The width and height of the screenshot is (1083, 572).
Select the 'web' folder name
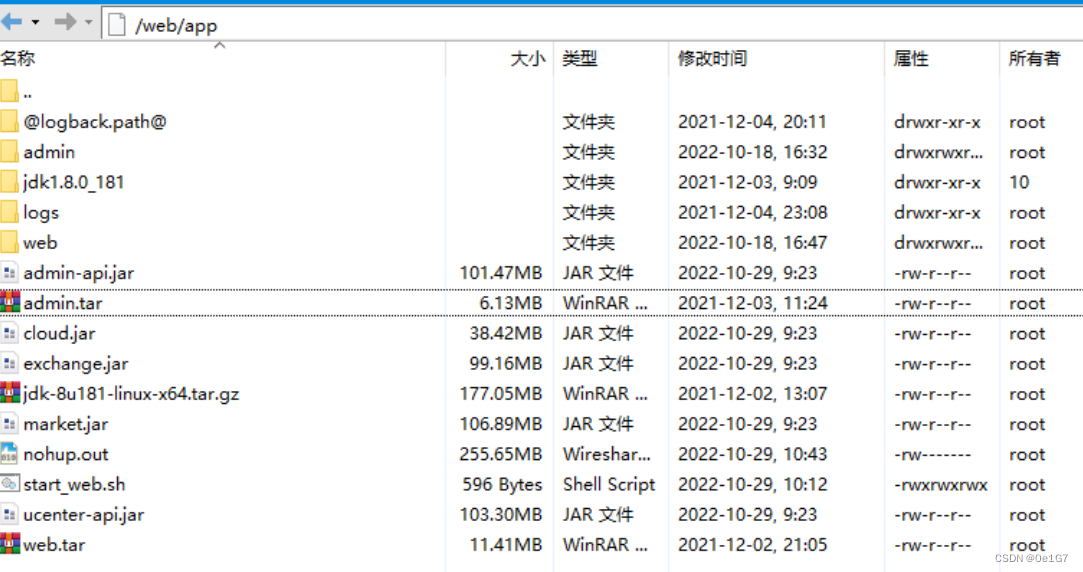(x=40, y=243)
